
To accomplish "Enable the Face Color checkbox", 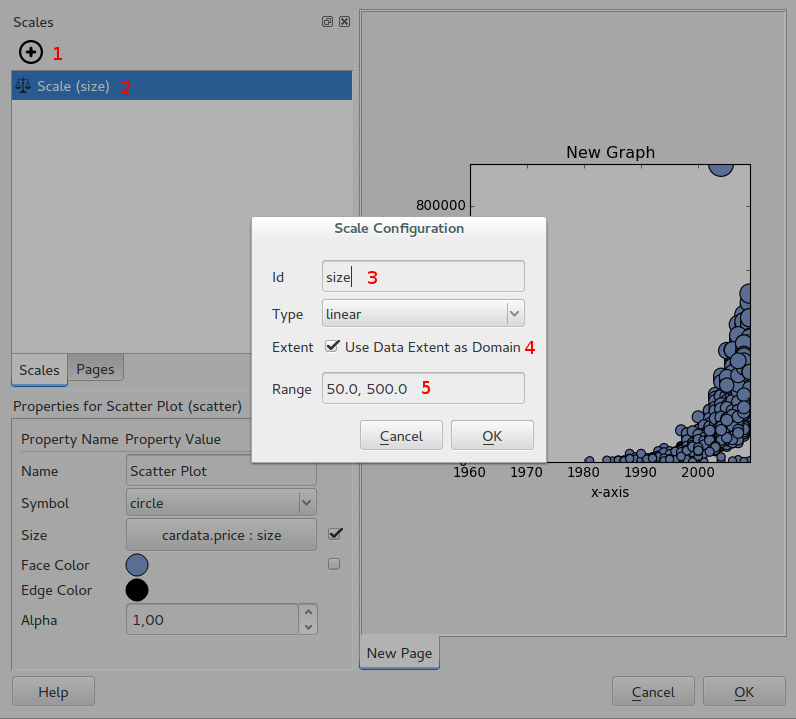I will pos(334,564).
